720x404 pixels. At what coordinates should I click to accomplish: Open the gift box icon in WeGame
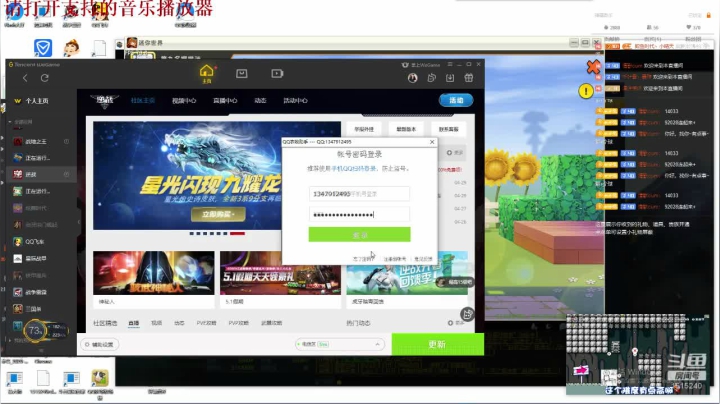point(469,78)
